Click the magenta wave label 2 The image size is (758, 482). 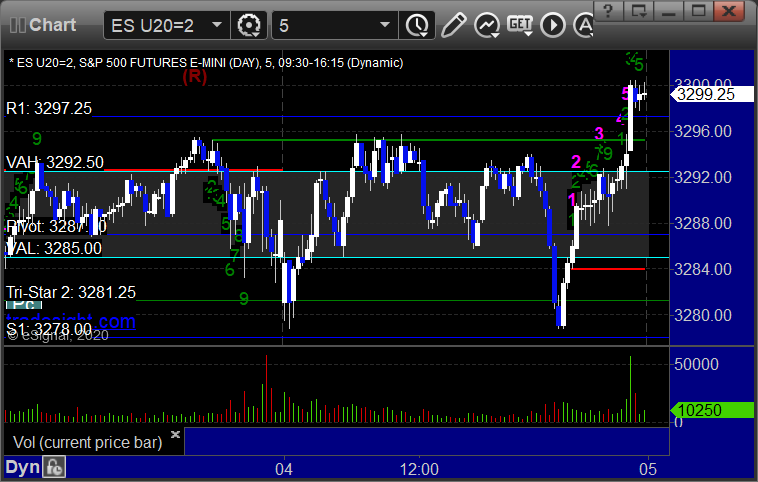576,161
